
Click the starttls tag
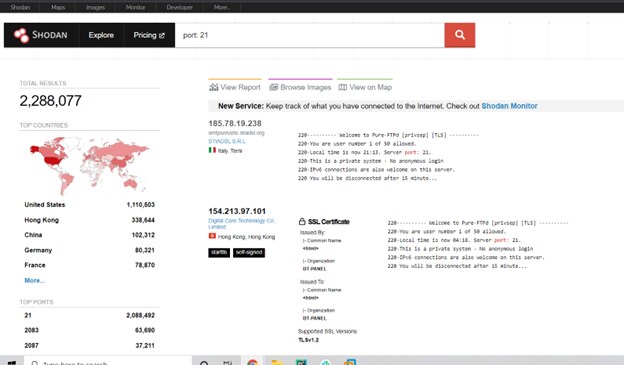219,252
